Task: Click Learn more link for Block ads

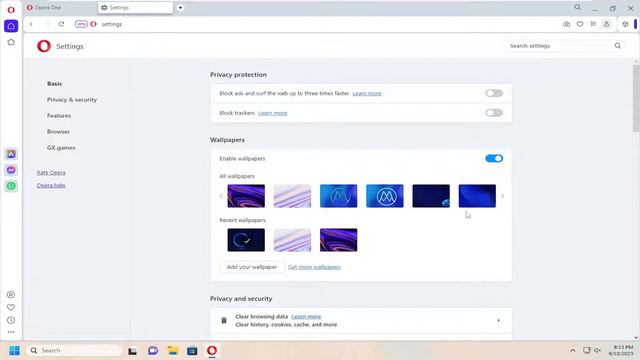Action: [367, 93]
